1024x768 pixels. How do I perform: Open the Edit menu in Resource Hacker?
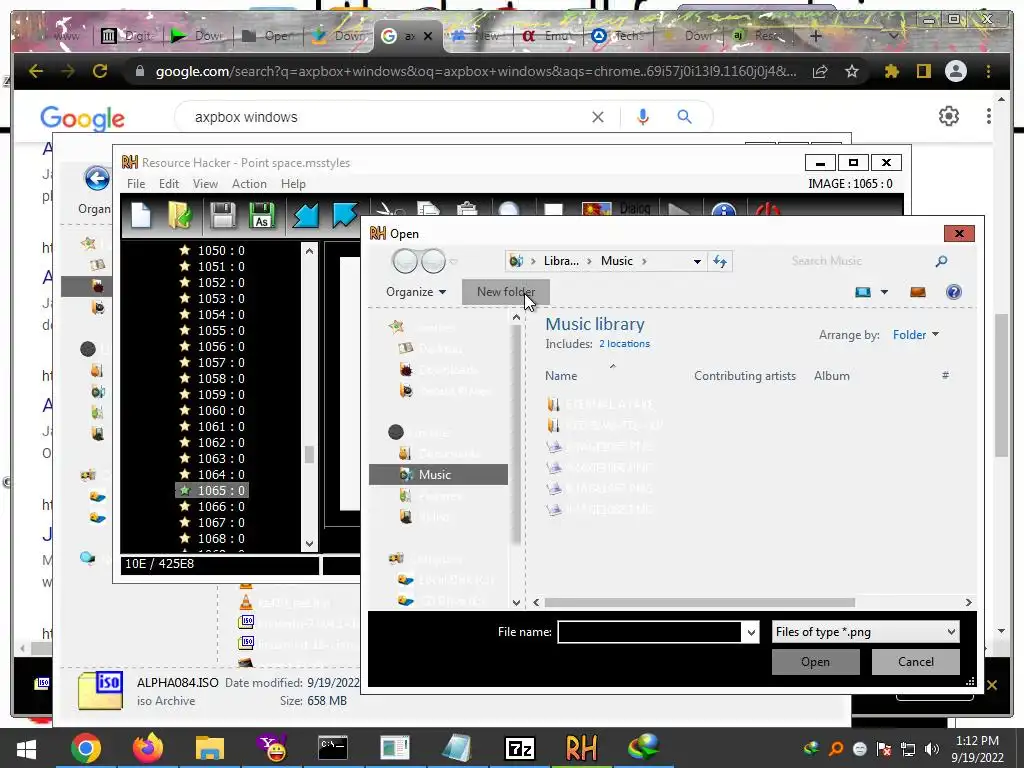tap(168, 184)
